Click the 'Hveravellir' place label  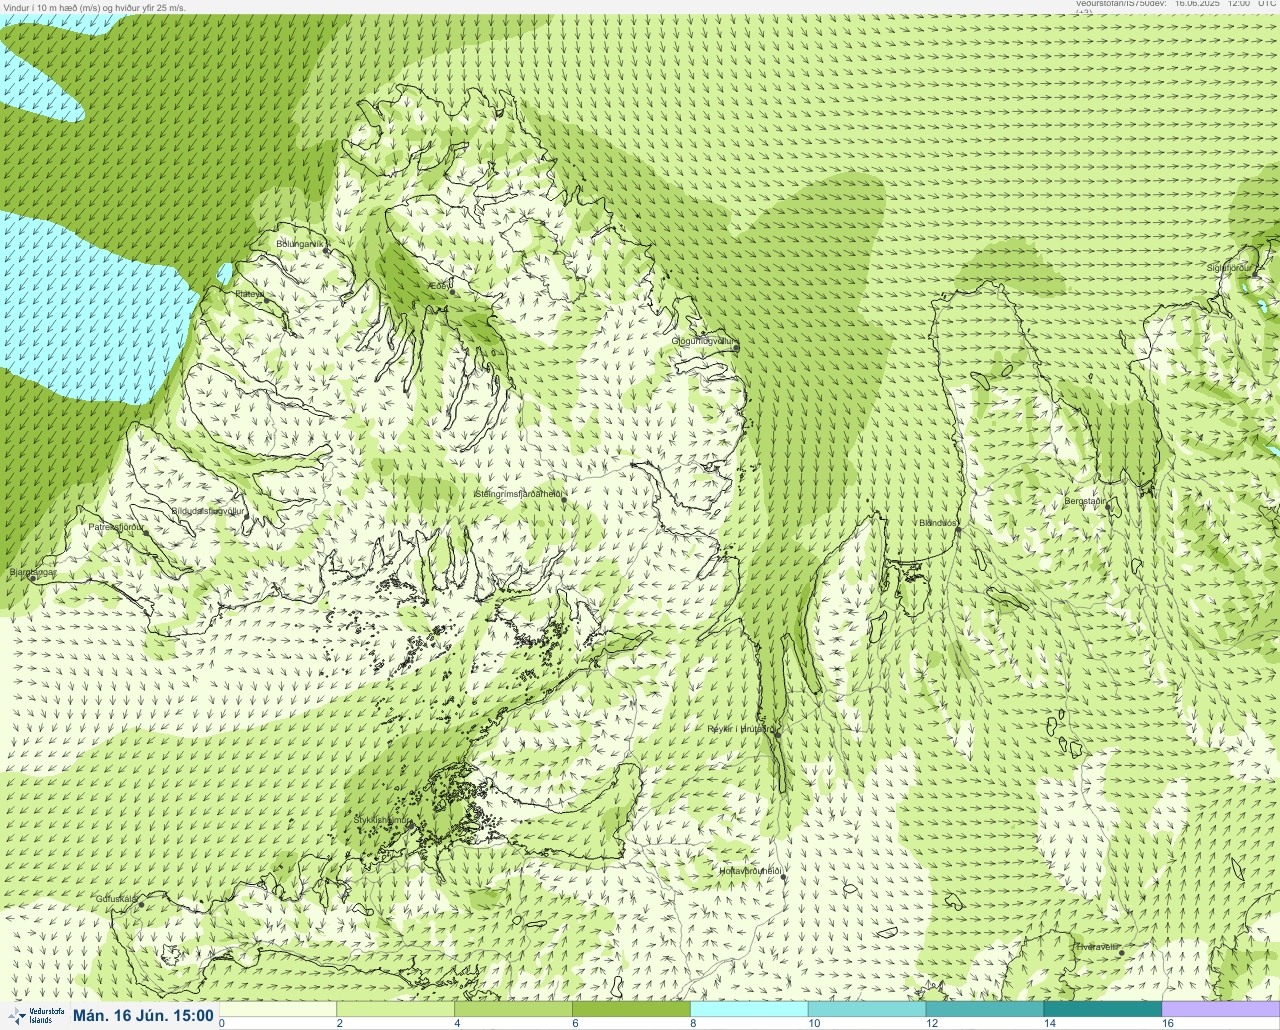[x=1097, y=946]
